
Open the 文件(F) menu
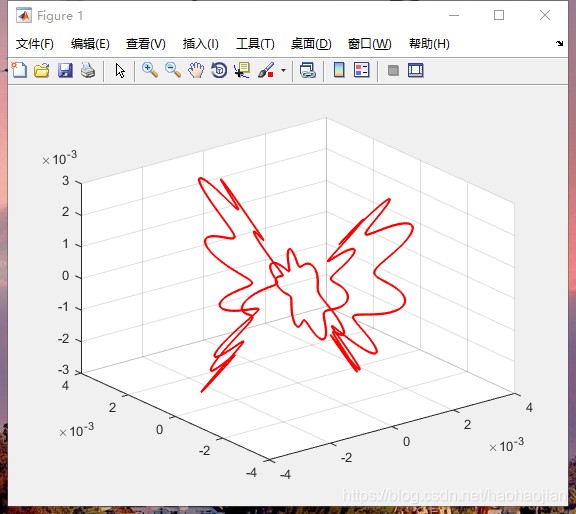pos(35,44)
